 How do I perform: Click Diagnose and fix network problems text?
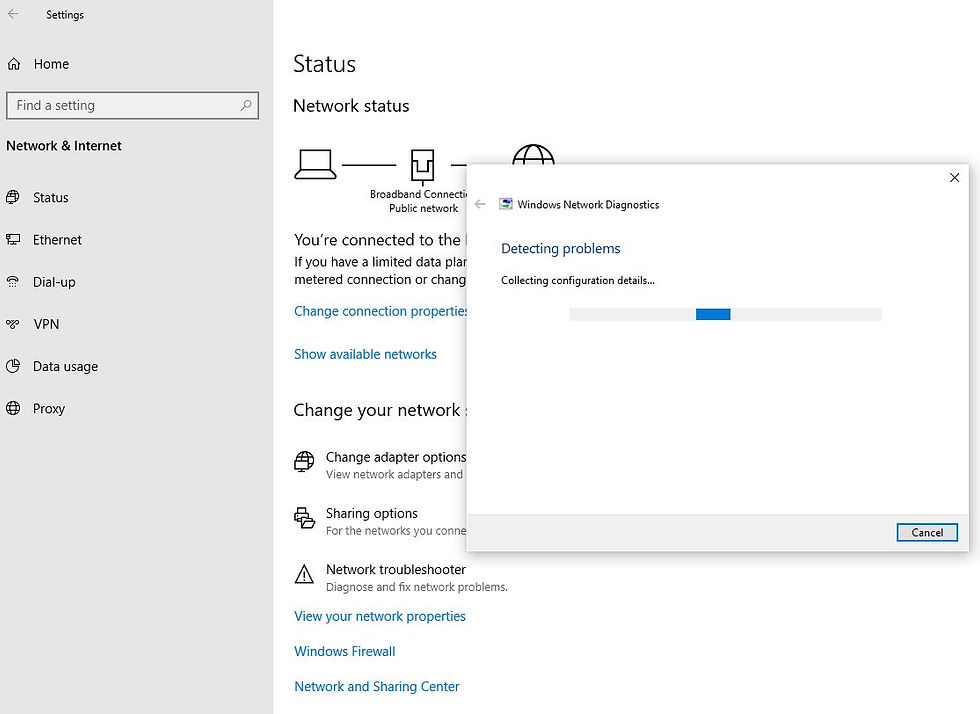pyautogui.click(x=417, y=586)
